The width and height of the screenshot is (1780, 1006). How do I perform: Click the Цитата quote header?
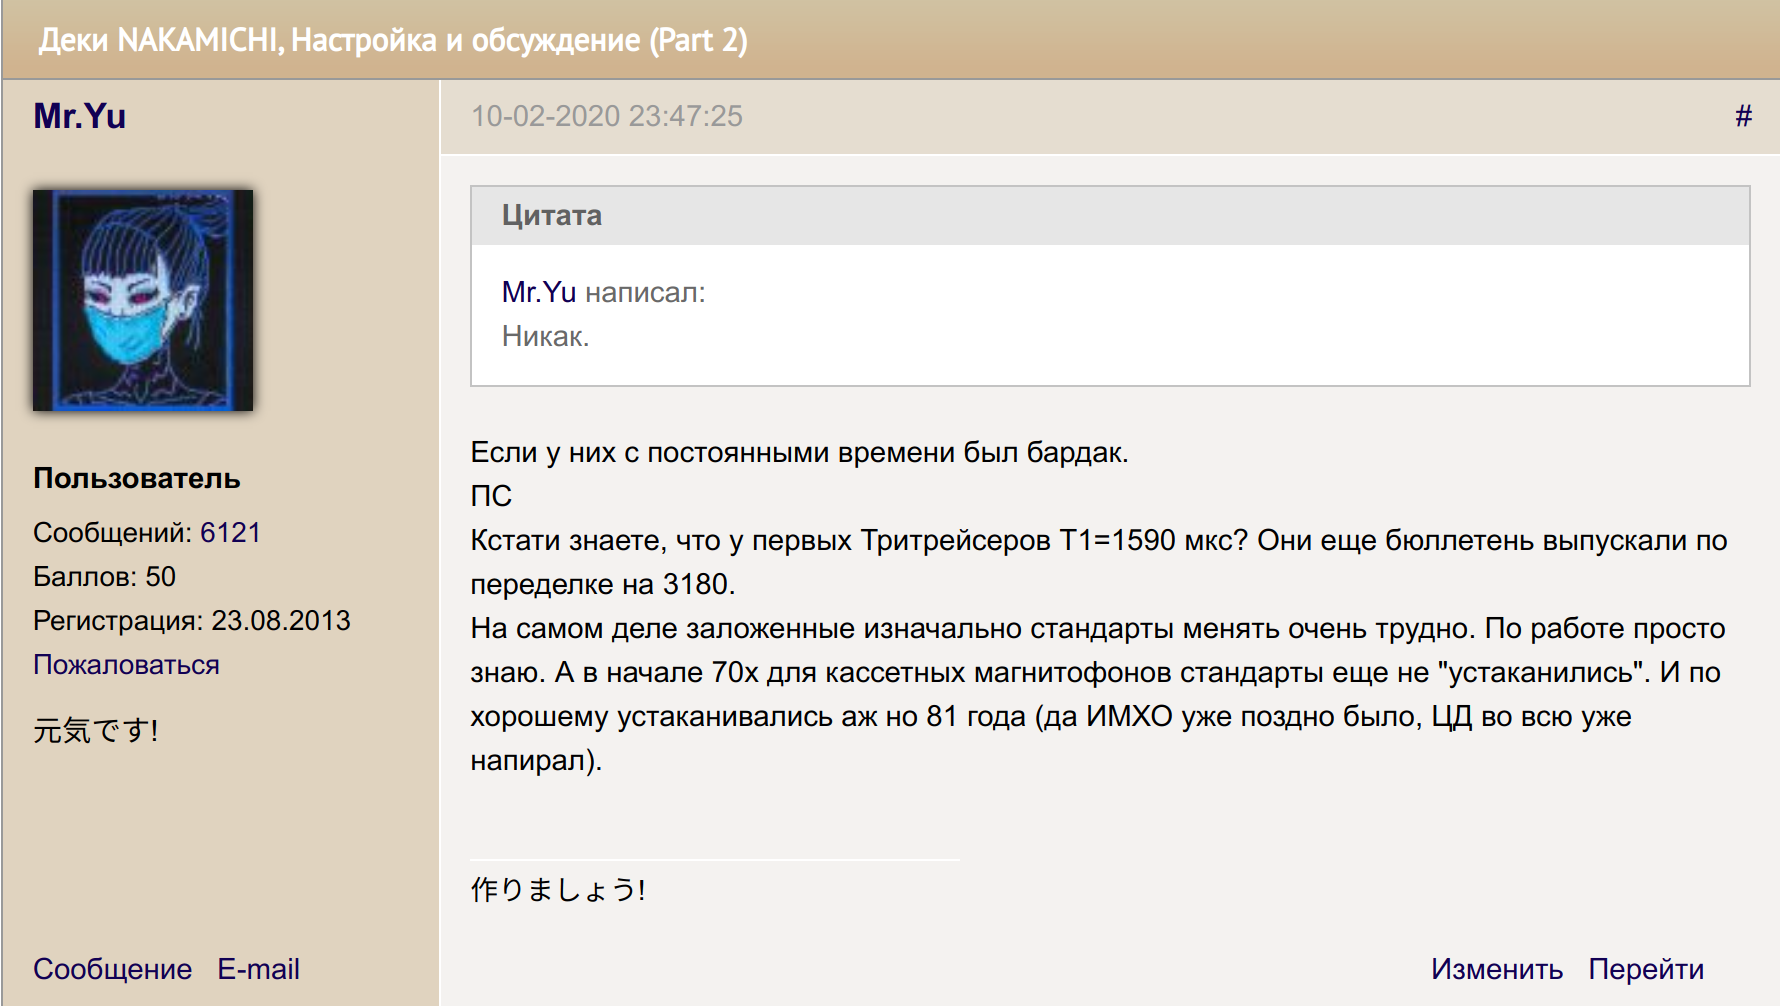(552, 215)
